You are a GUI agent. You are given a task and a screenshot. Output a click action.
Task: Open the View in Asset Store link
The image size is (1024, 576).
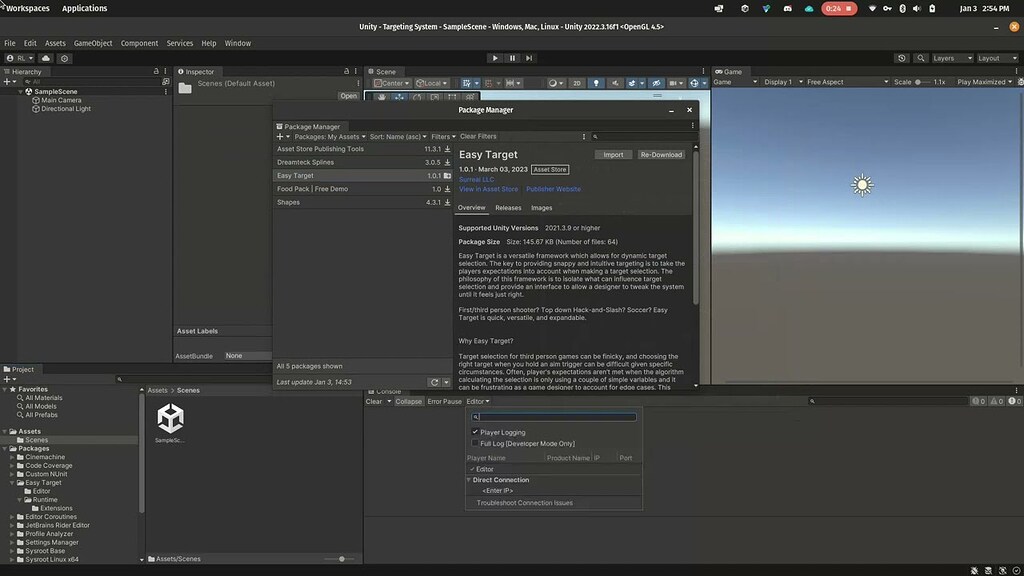click(490, 189)
